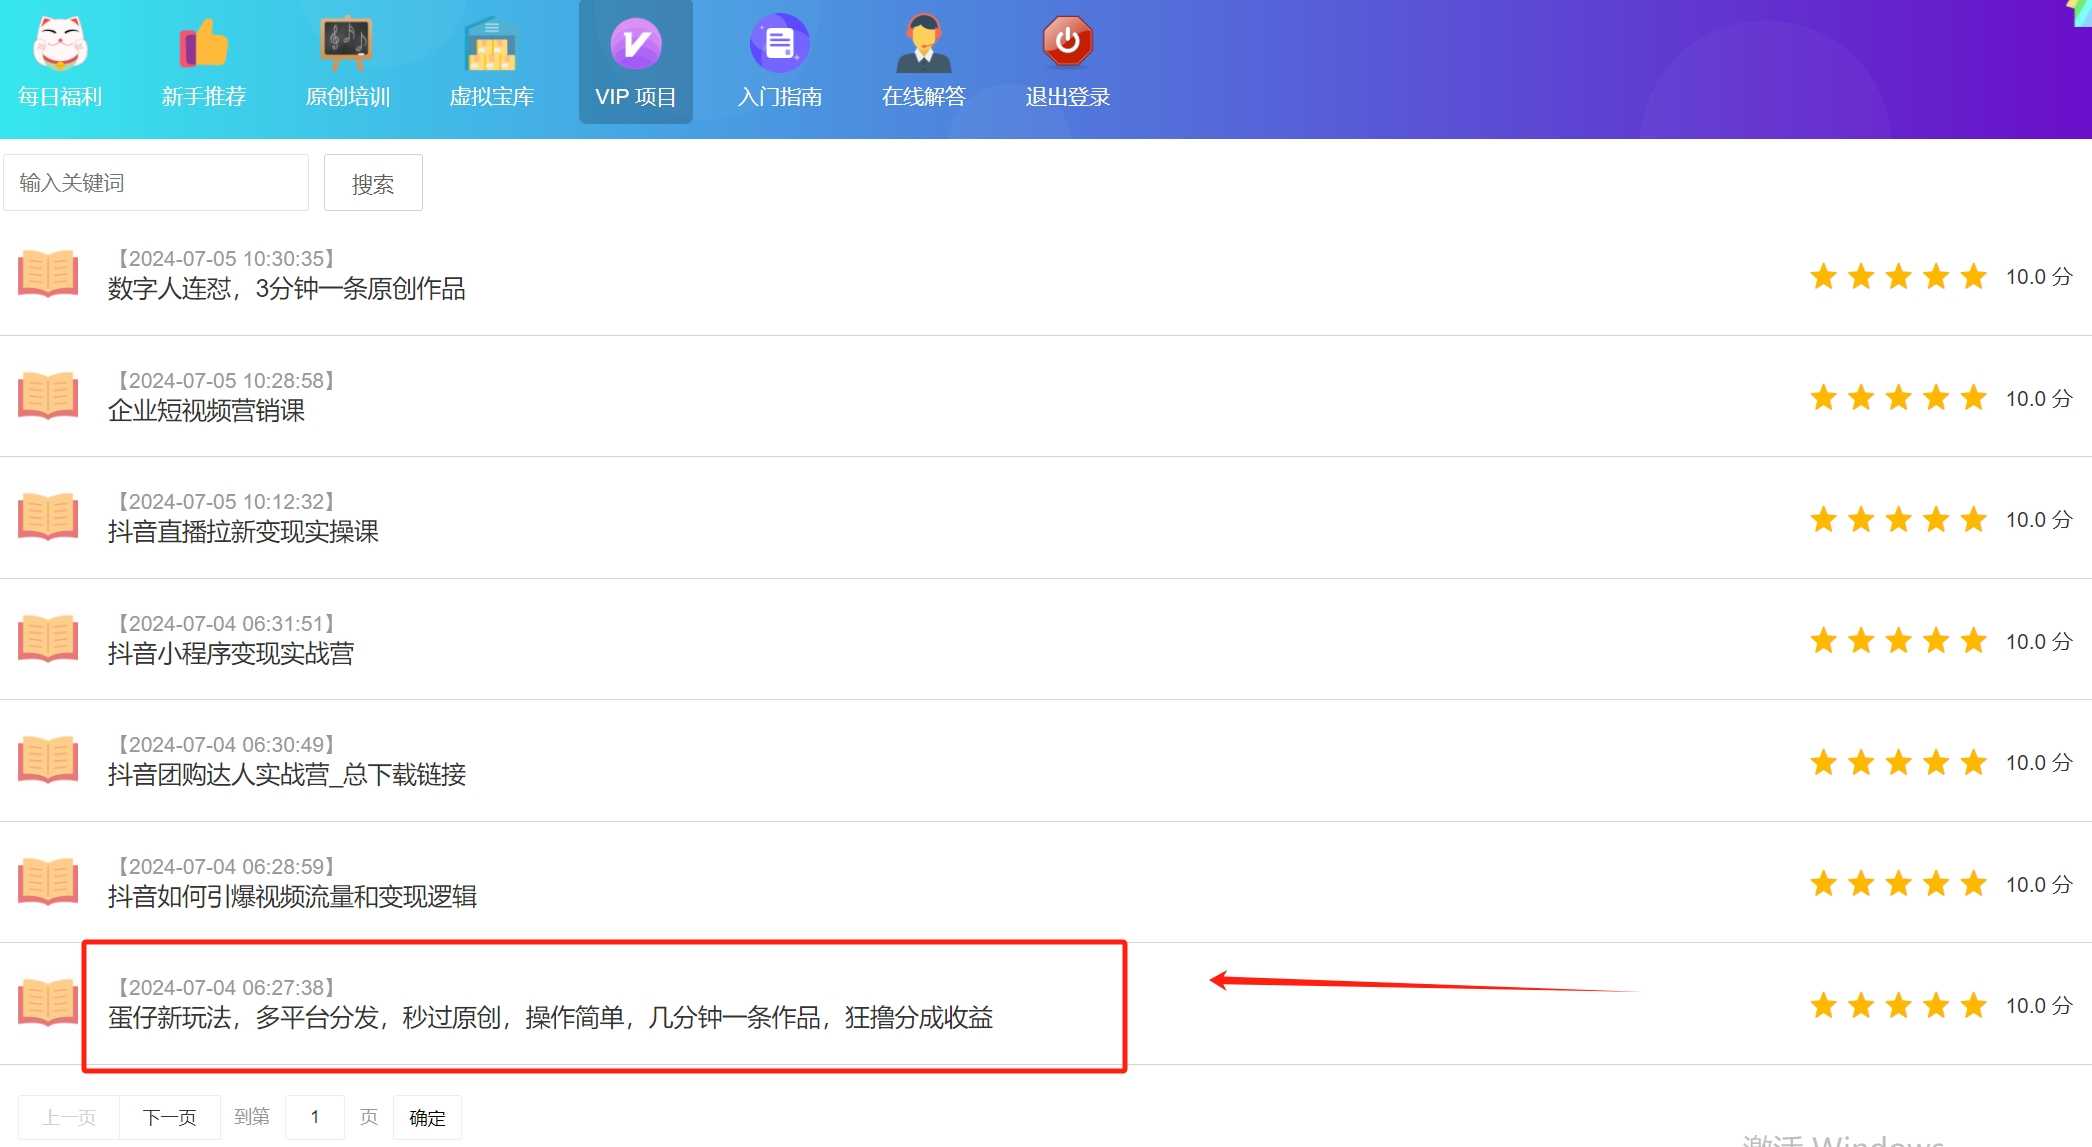The height and width of the screenshot is (1147, 2092).
Task: Click the book icon beside 企业短视频营销课
Action: pos(48,395)
